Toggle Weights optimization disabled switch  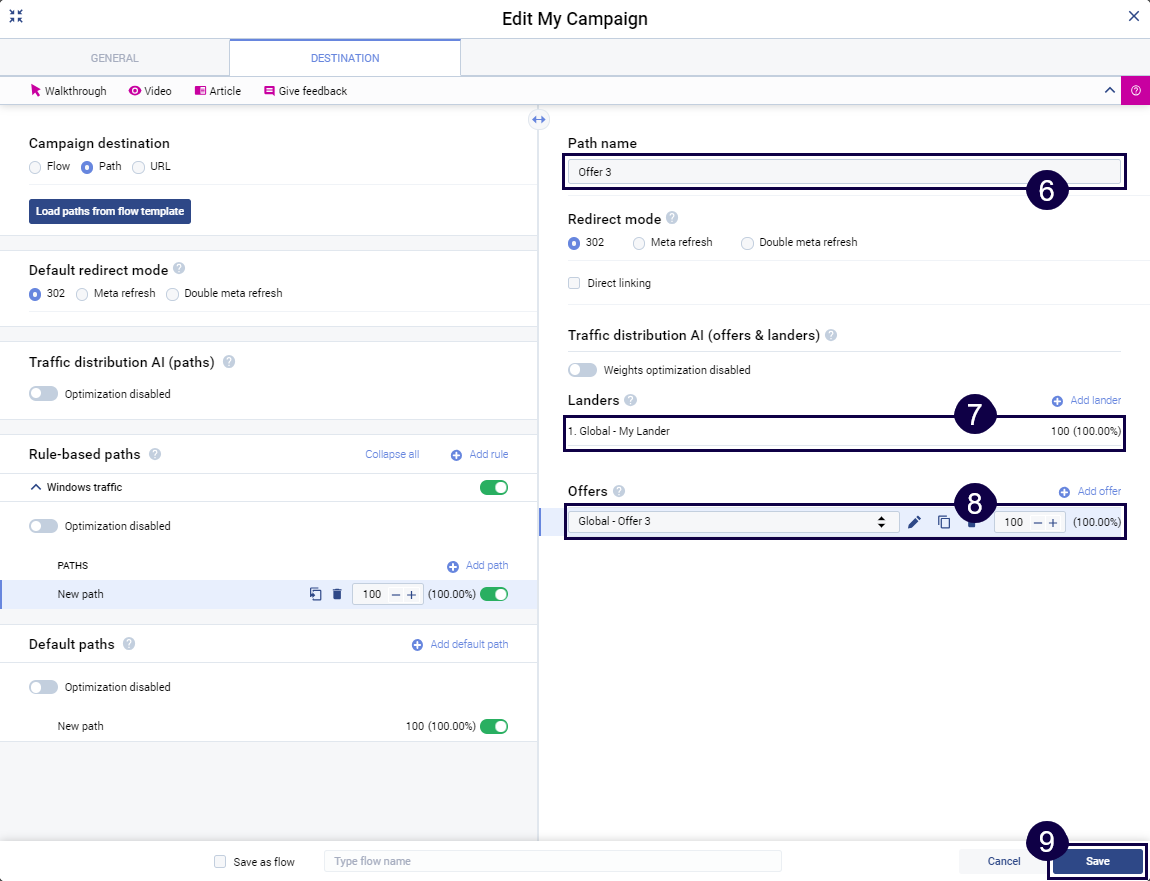tap(582, 370)
